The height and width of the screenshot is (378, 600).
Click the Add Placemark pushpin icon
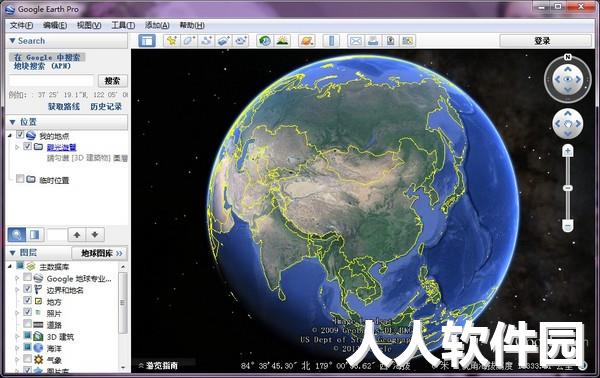[x=171, y=41]
